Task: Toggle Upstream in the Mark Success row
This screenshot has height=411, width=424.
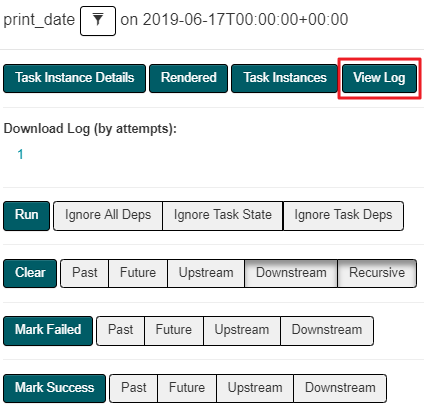Action: [x=255, y=388]
